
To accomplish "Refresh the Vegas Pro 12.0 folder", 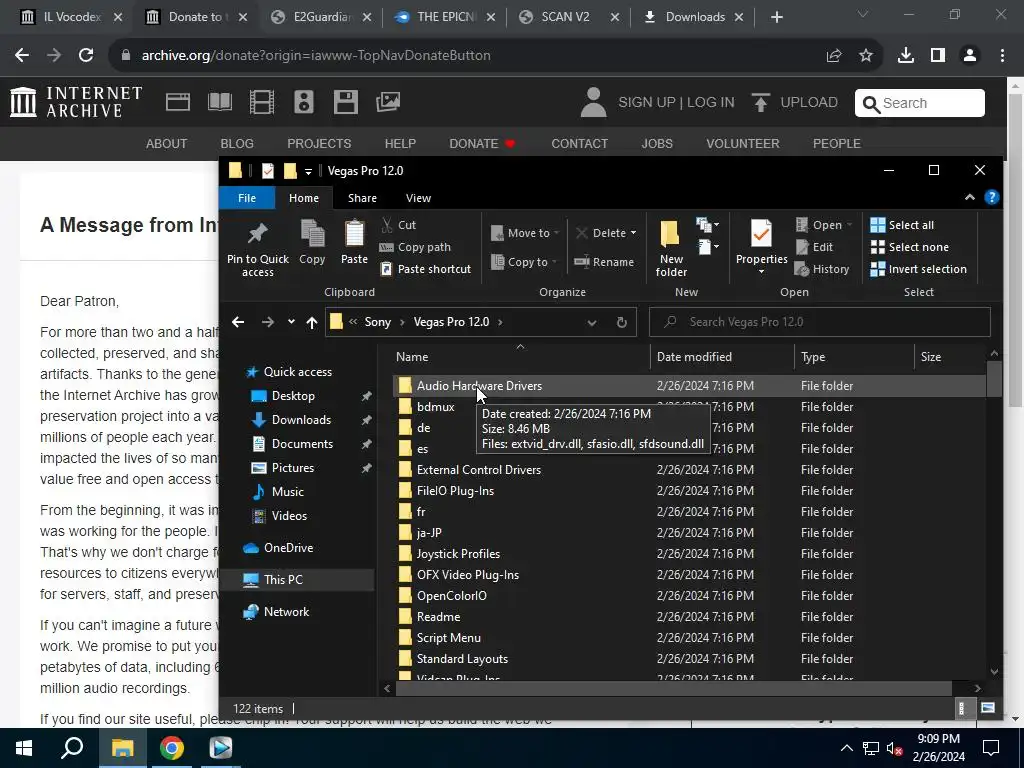I will coord(622,322).
